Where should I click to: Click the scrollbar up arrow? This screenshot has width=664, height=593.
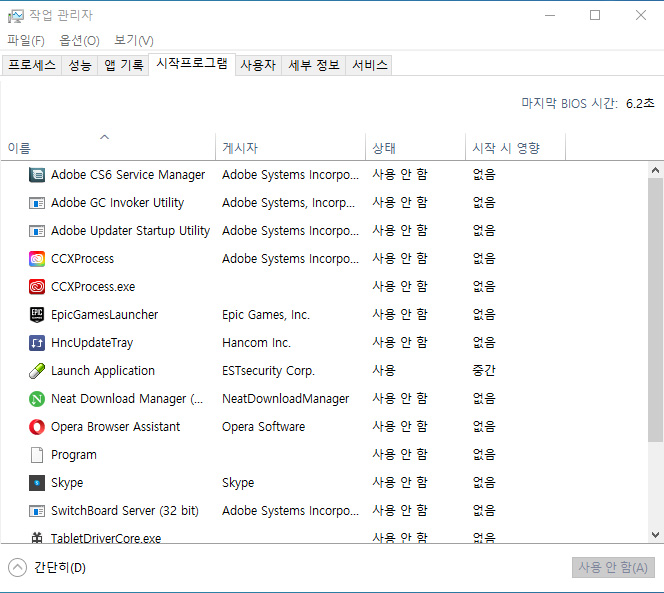(655, 170)
